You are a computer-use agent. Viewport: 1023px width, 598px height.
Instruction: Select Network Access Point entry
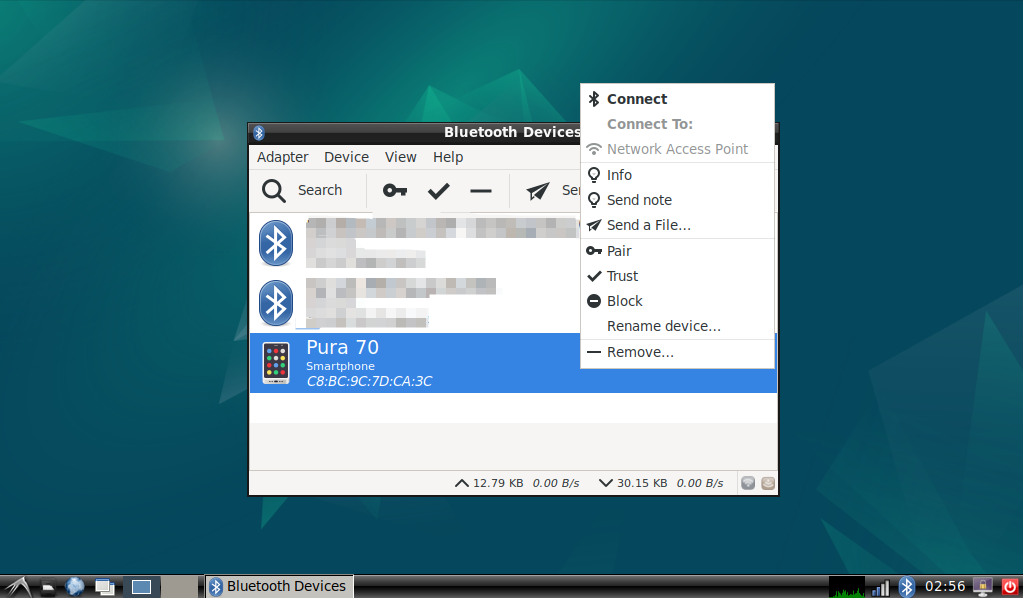click(x=677, y=149)
